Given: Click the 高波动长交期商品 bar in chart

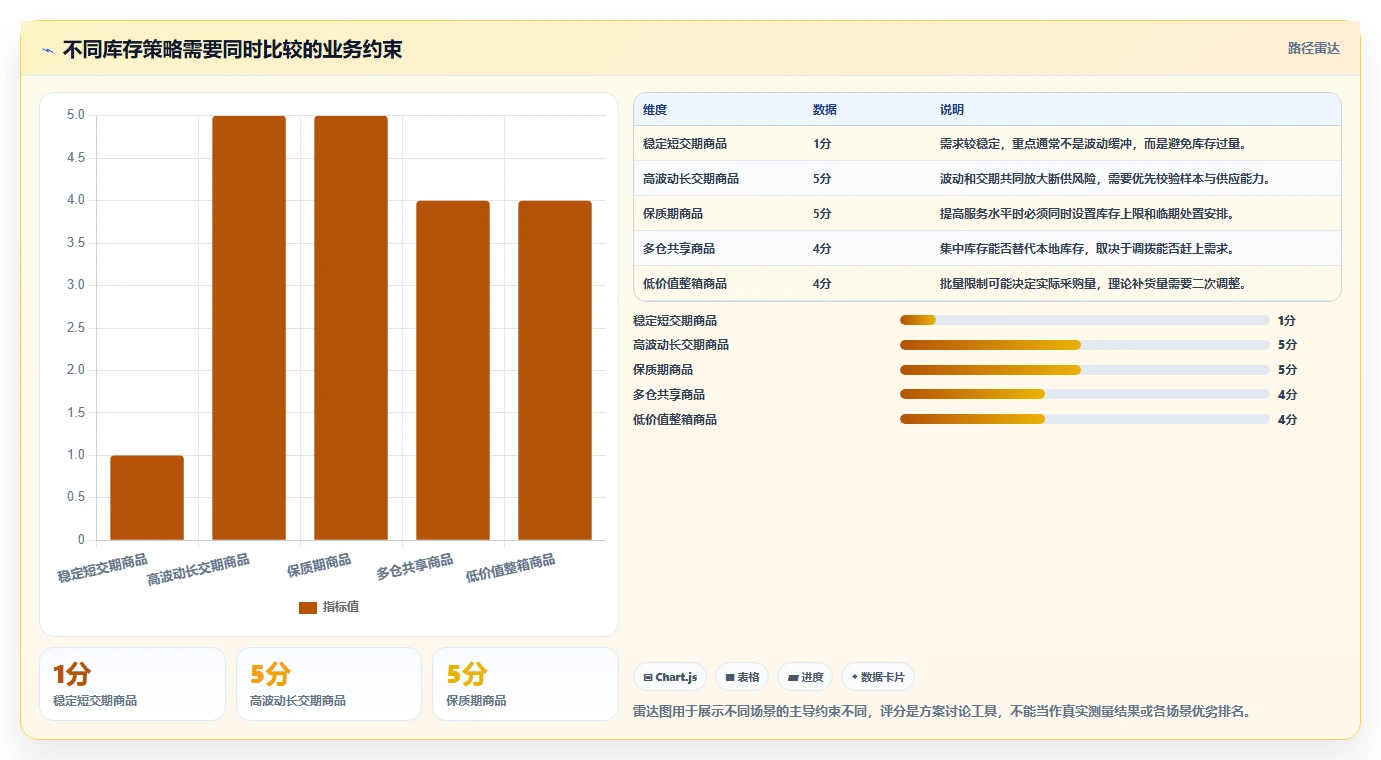Looking at the screenshot, I should point(249,328).
